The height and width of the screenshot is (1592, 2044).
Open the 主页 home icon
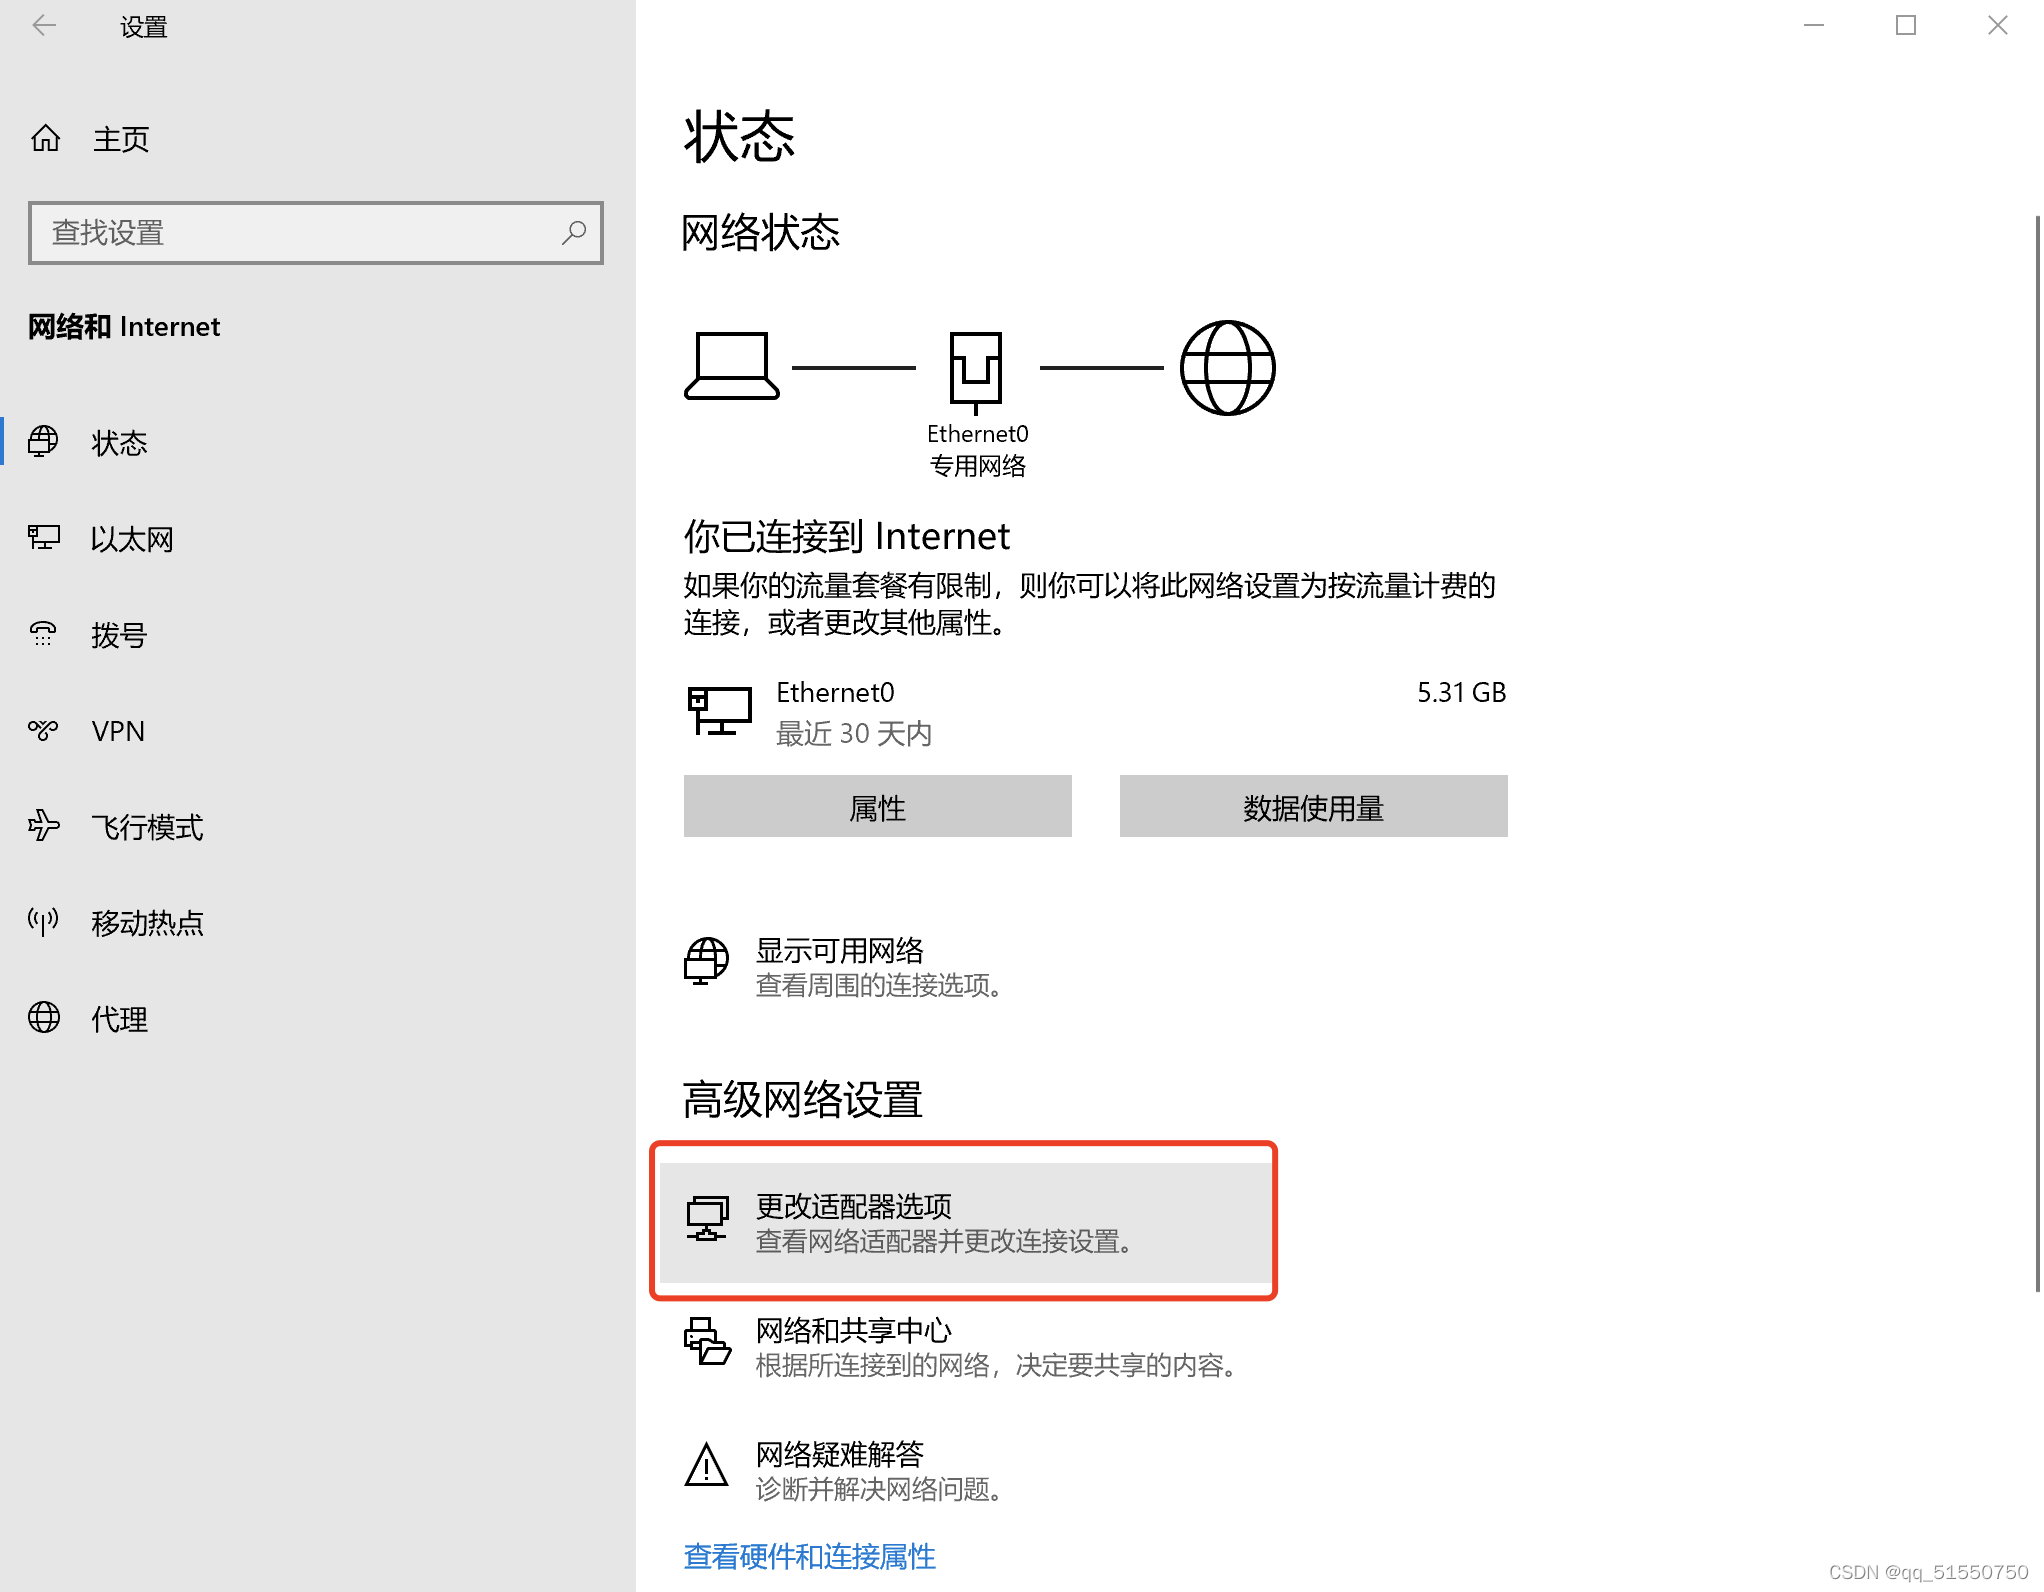pyautogui.click(x=46, y=138)
